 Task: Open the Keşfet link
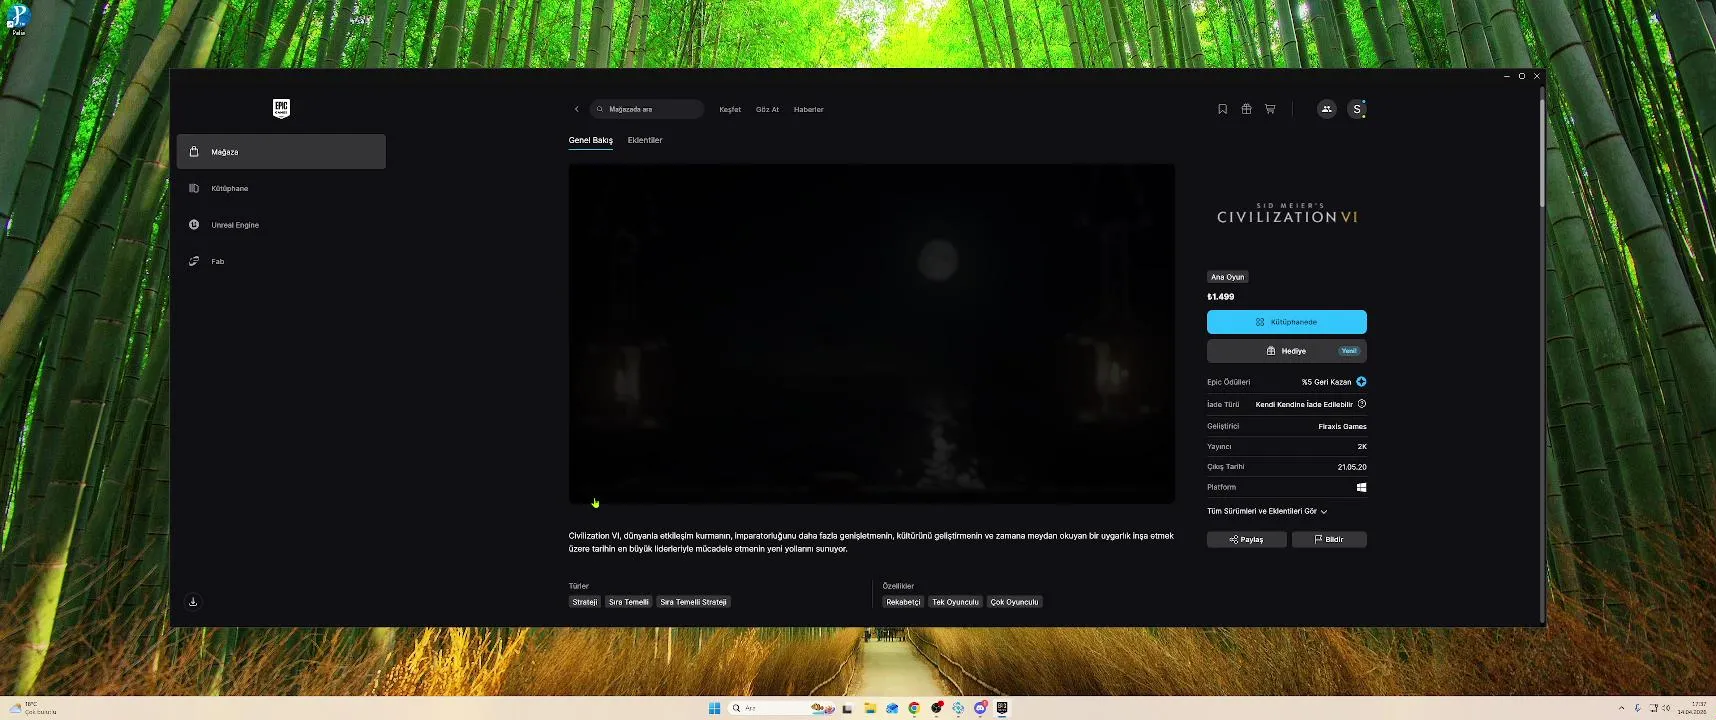tap(730, 110)
